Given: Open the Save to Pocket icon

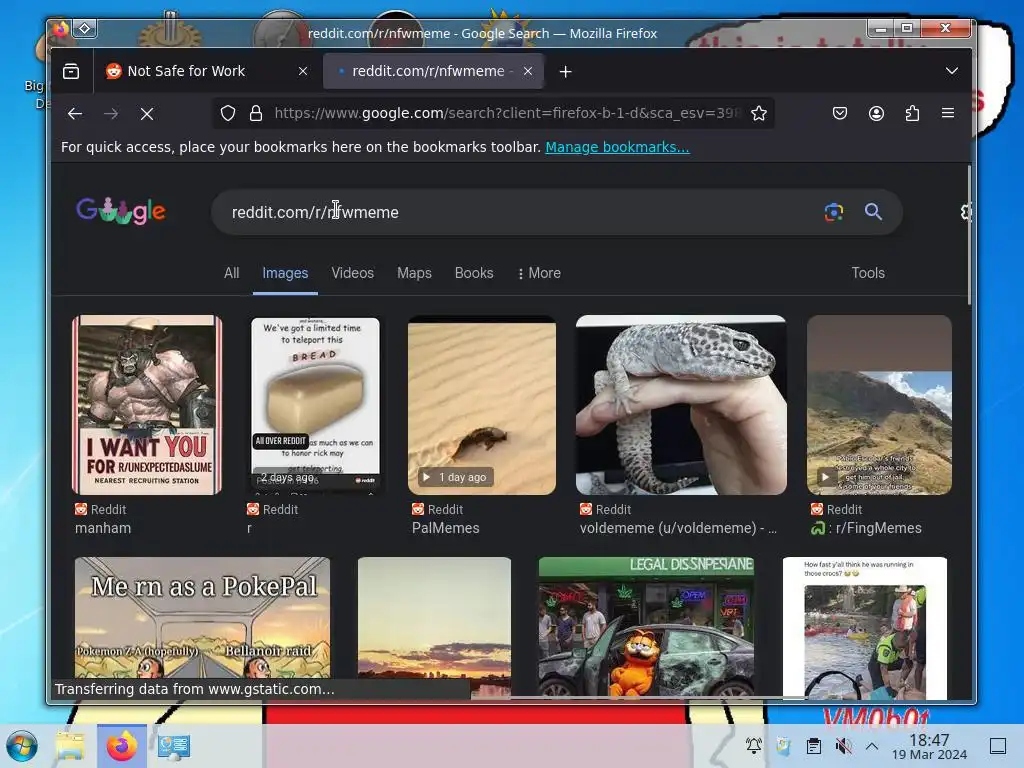Looking at the screenshot, I should 840,114.
